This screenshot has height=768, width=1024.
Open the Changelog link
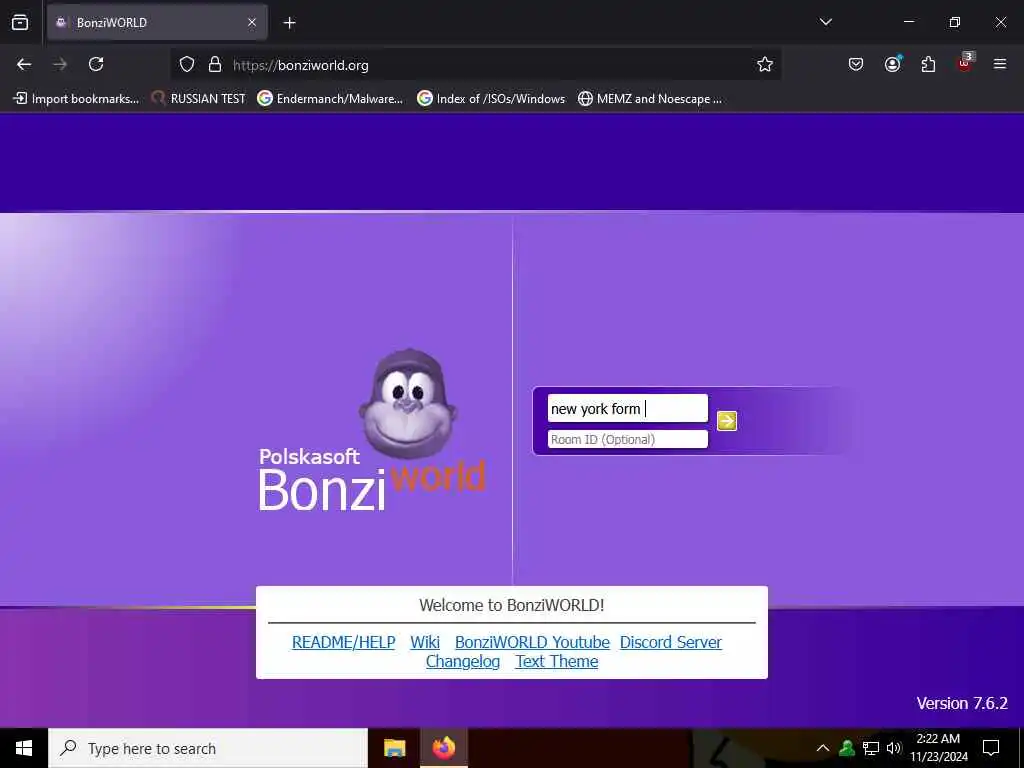[x=463, y=662]
